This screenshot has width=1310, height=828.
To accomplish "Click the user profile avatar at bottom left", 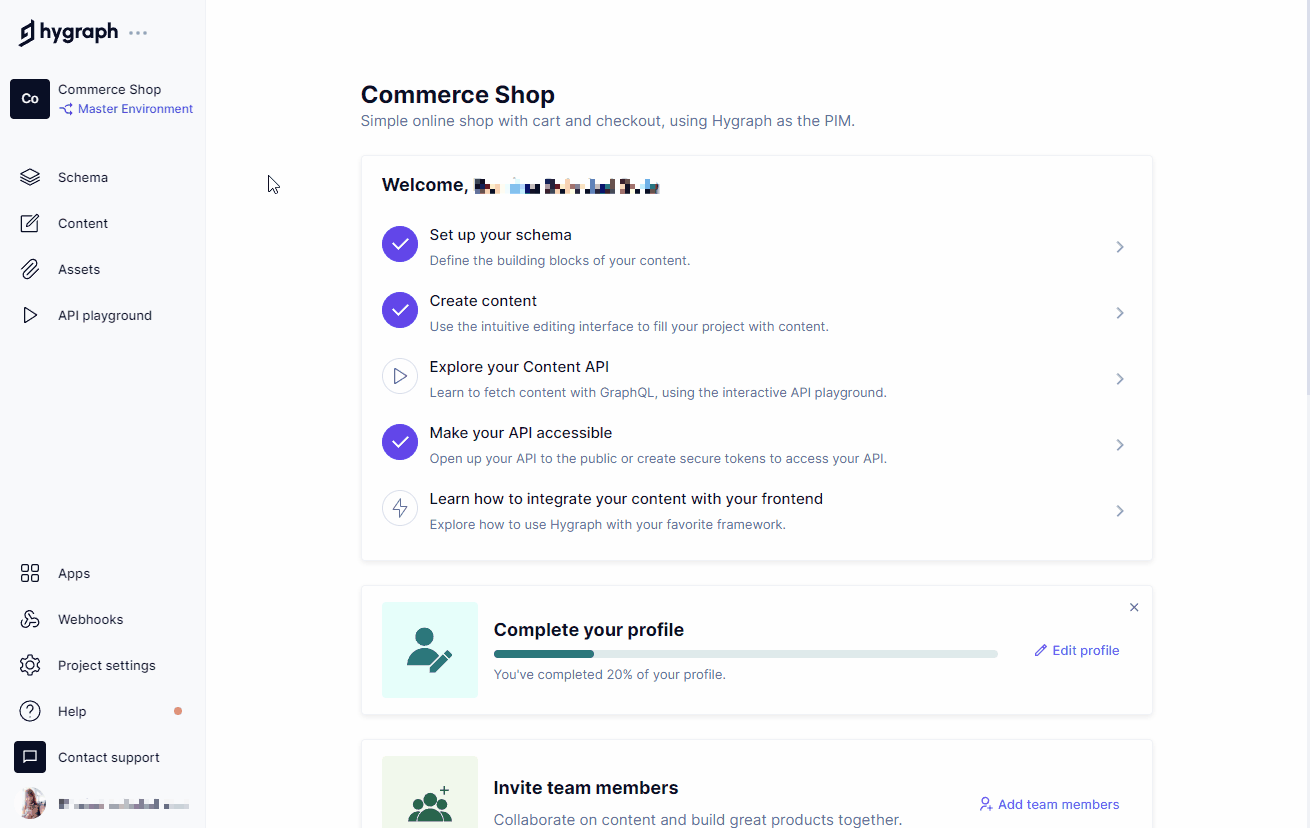I will (30, 804).
